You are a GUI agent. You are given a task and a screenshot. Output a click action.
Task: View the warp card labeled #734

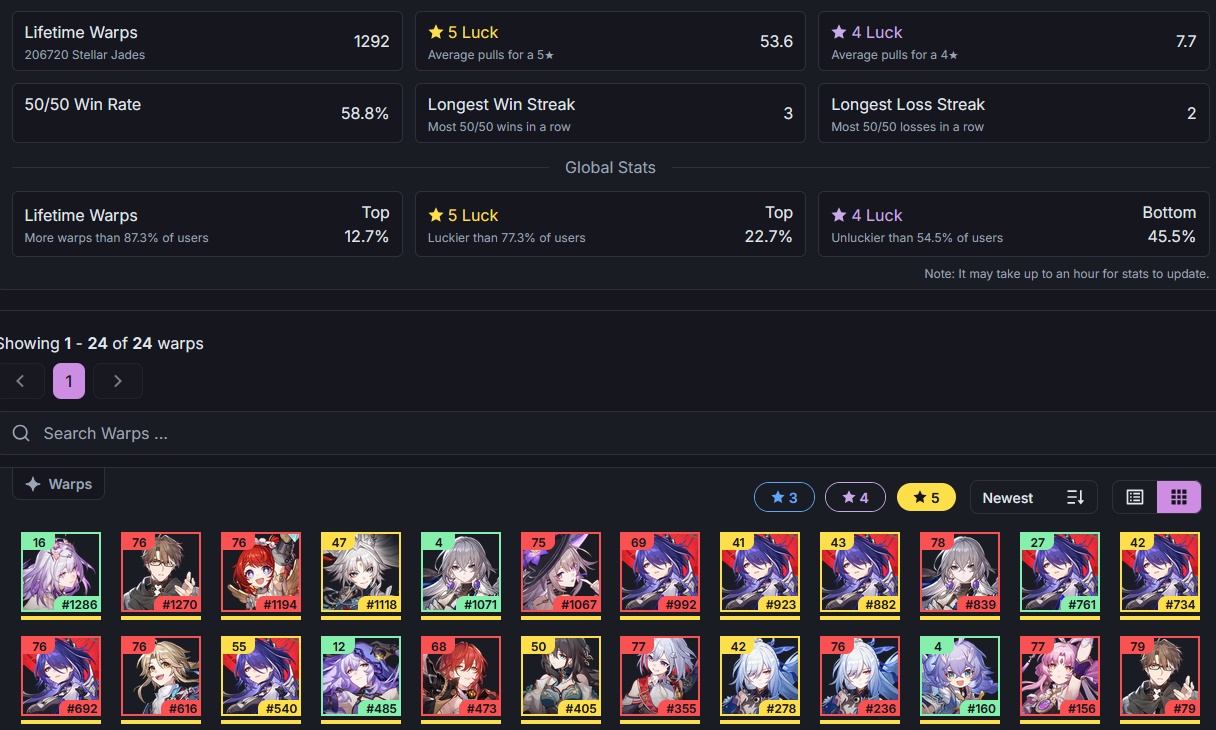(1160, 572)
